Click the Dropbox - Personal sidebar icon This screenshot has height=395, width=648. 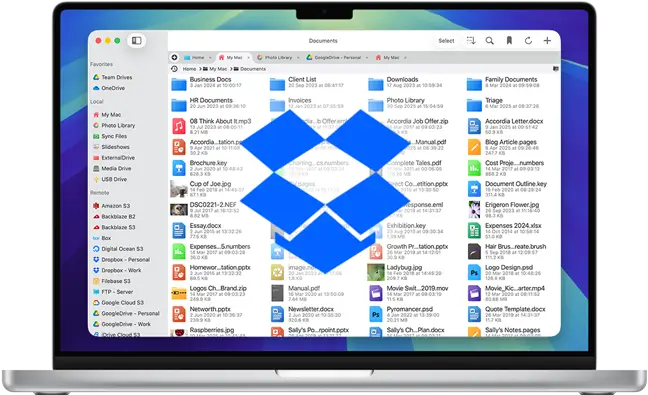(96, 259)
